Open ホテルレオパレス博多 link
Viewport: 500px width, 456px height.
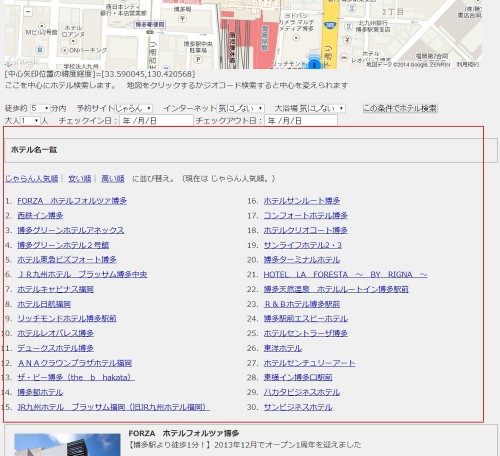click(x=55, y=333)
